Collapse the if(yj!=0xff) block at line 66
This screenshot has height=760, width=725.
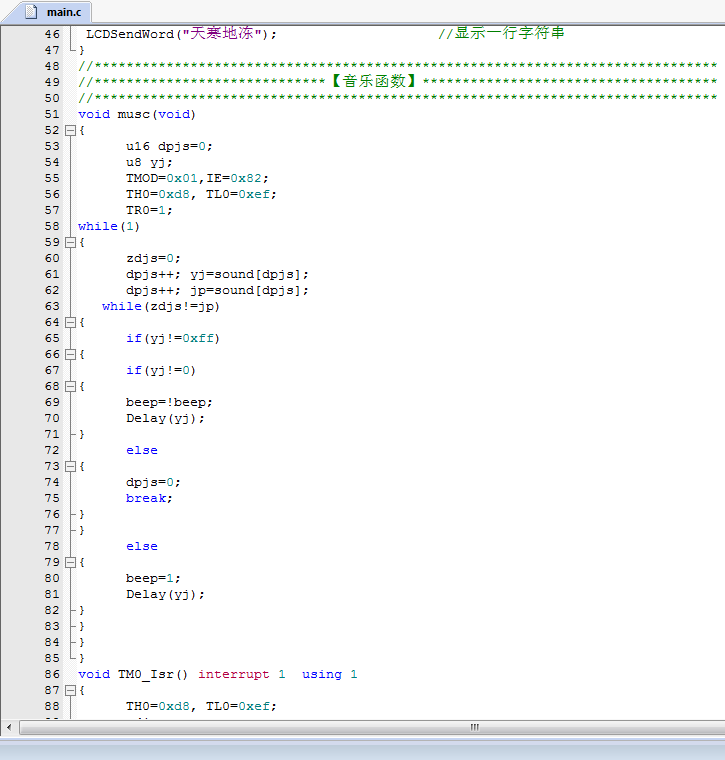70,354
